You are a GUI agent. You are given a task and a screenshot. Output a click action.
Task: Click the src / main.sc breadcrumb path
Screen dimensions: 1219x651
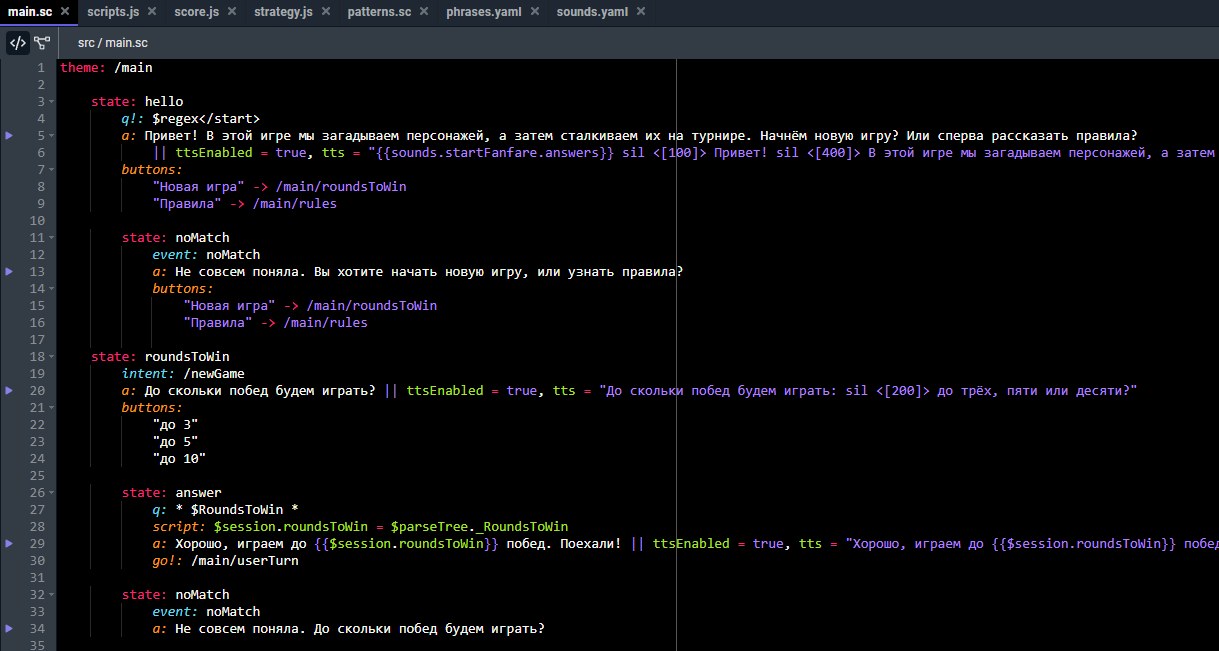tap(113, 43)
